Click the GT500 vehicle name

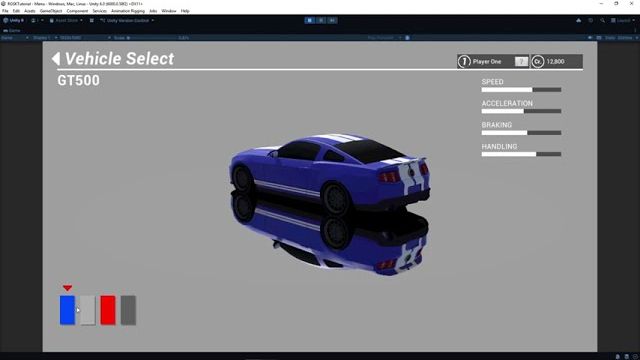point(78,80)
